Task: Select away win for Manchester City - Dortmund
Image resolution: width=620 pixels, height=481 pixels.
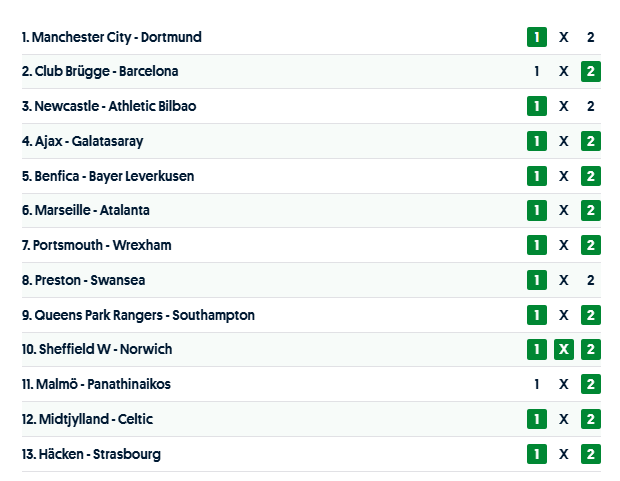Action: (591, 37)
